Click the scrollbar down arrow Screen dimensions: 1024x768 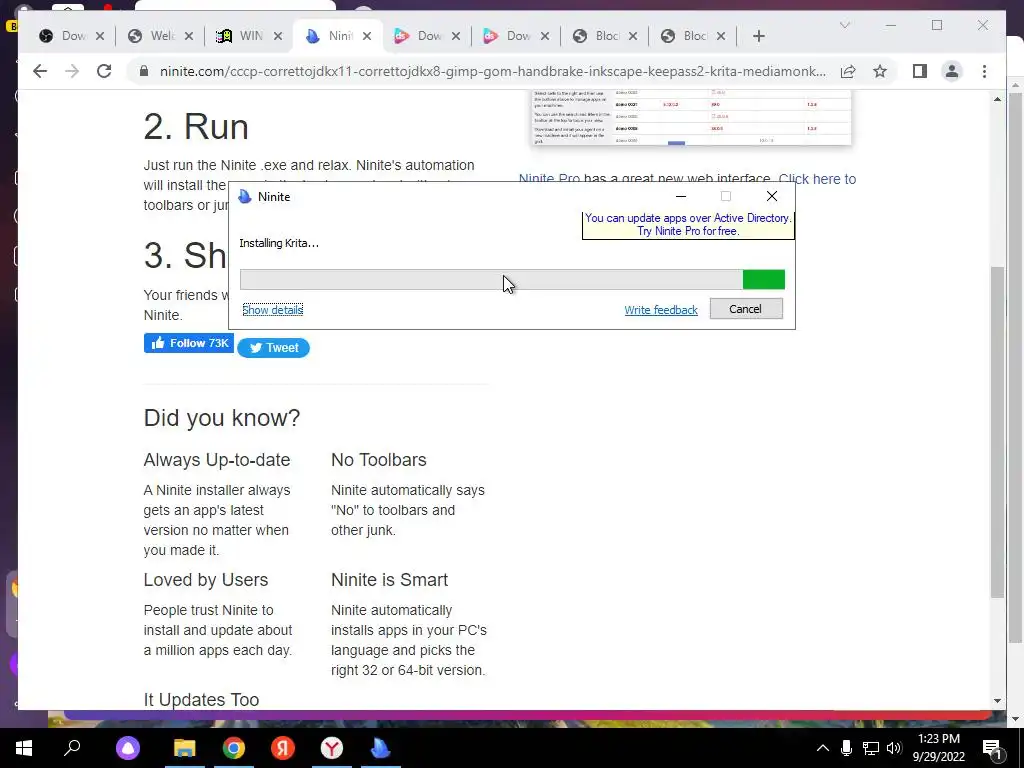(997, 701)
